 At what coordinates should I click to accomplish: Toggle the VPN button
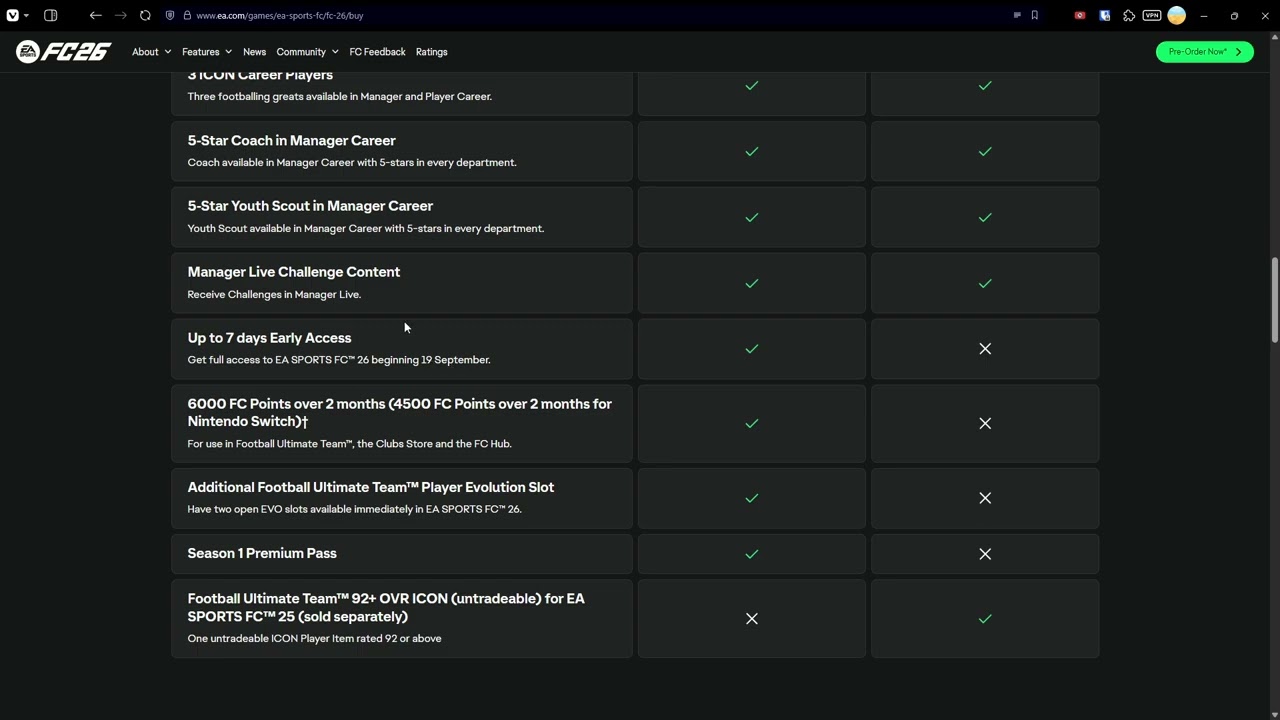(1152, 15)
